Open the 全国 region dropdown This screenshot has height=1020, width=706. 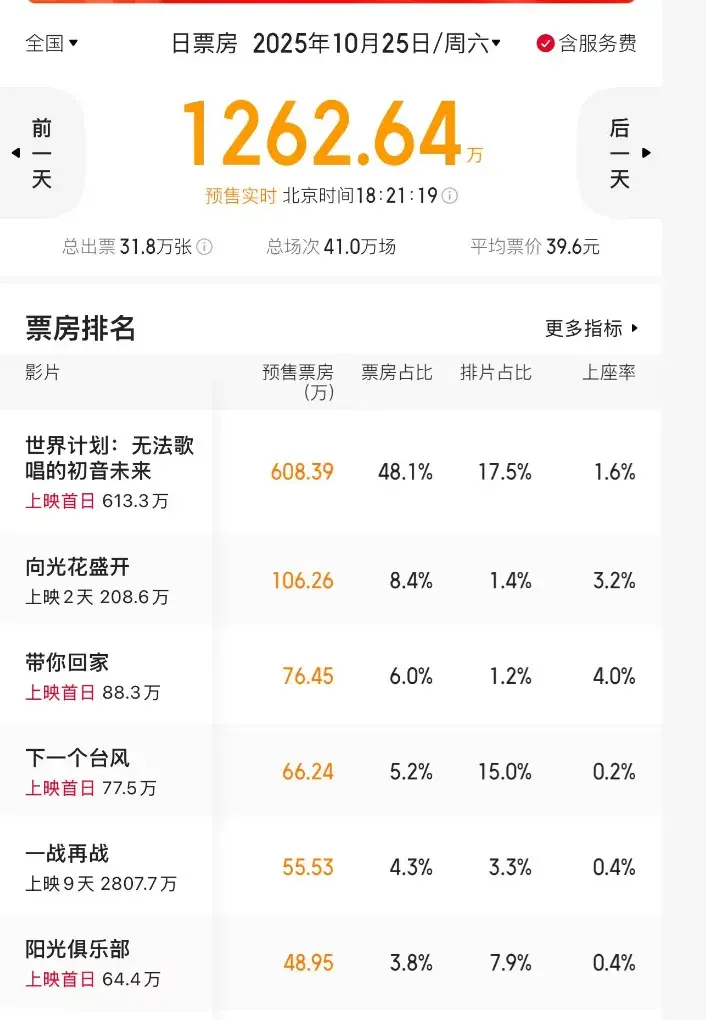[x=52, y=43]
